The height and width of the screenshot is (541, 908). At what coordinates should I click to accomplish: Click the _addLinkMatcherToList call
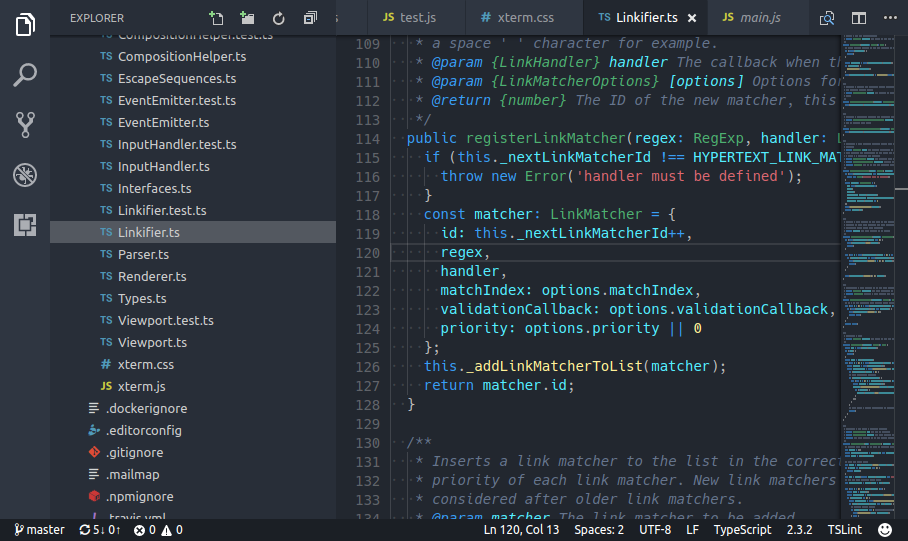point(554,366)
